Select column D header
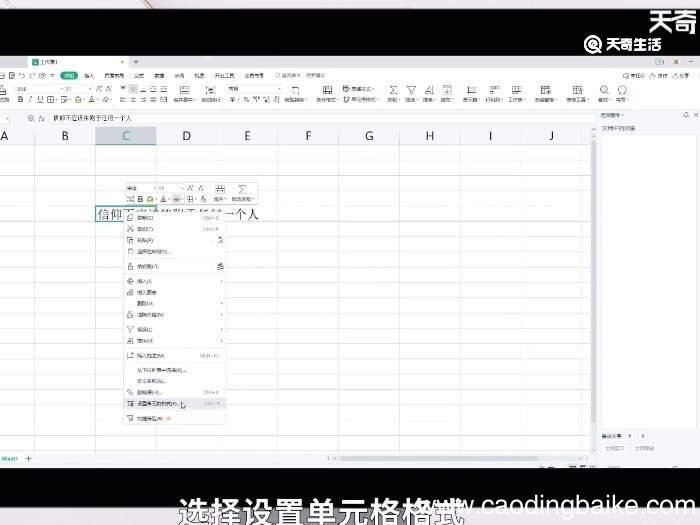The height and width of the screenshot is (525, 700). [187, 136]
